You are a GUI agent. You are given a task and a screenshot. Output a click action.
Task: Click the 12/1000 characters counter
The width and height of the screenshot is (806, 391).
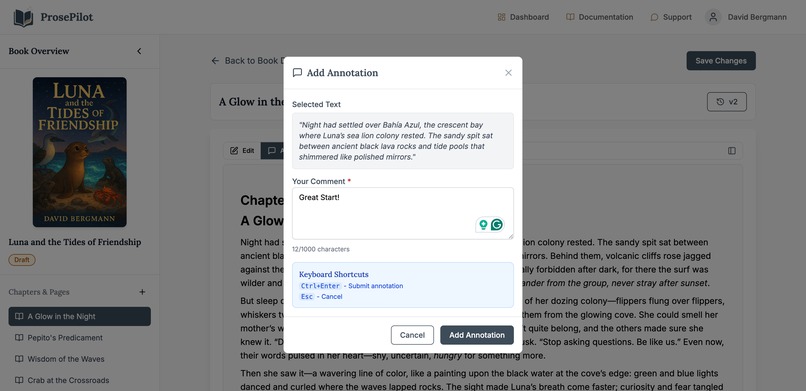(321, 249)
